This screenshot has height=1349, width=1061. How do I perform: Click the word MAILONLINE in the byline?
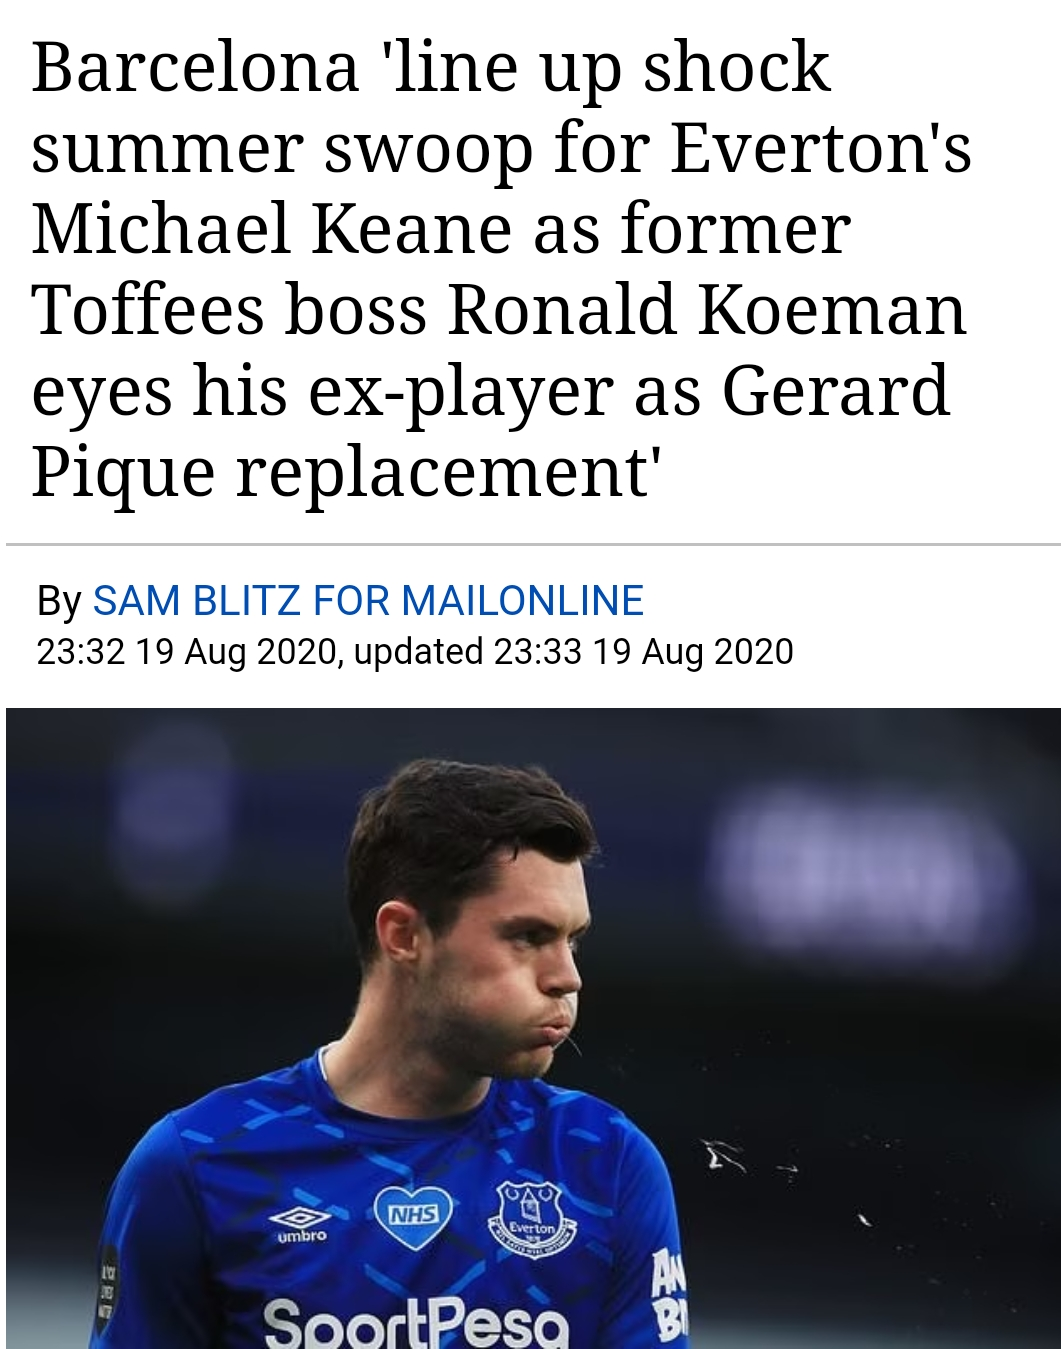(x=522, y=601)
